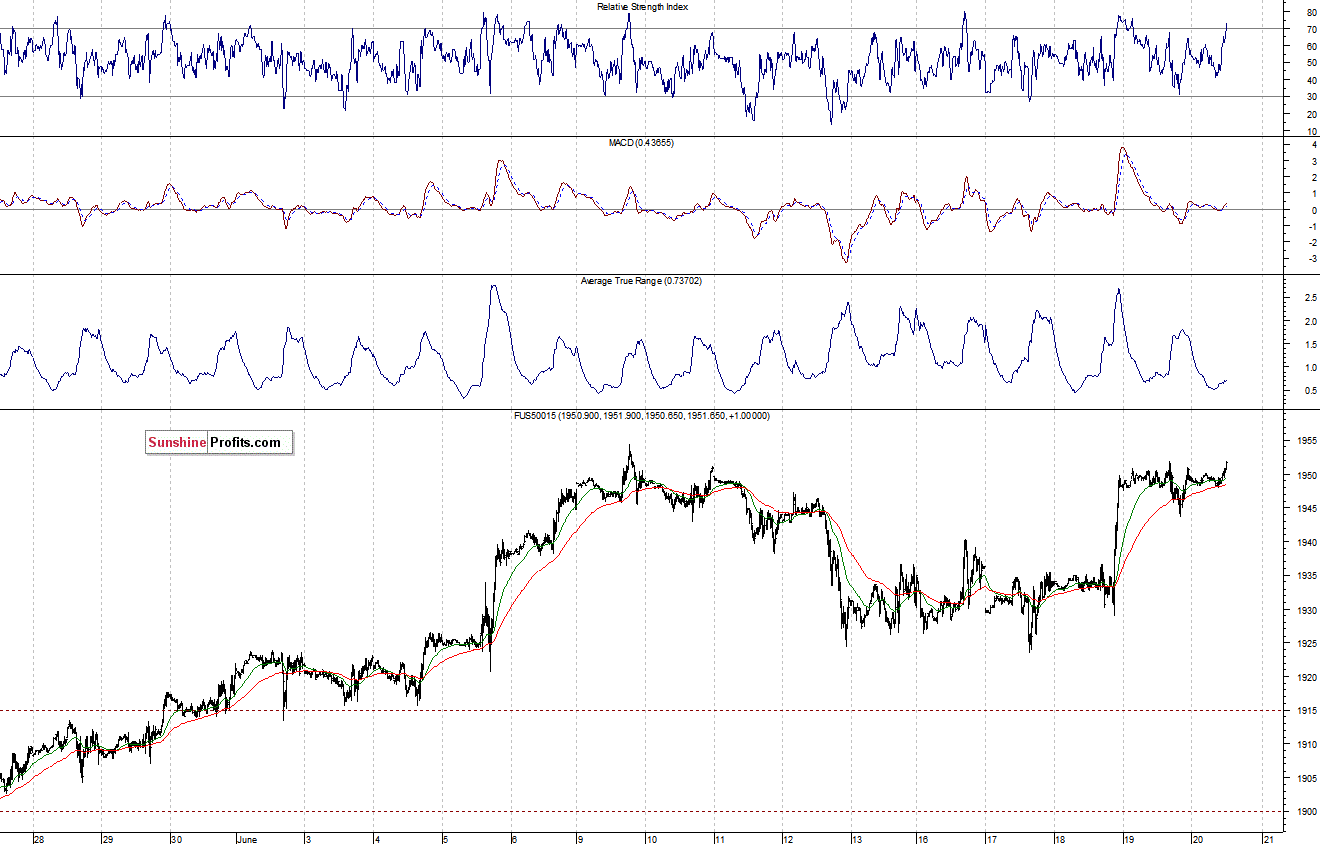Screen dimensions: 1320x844
Task: Select the 1905 price axis label
Action: coord(1306,778)
